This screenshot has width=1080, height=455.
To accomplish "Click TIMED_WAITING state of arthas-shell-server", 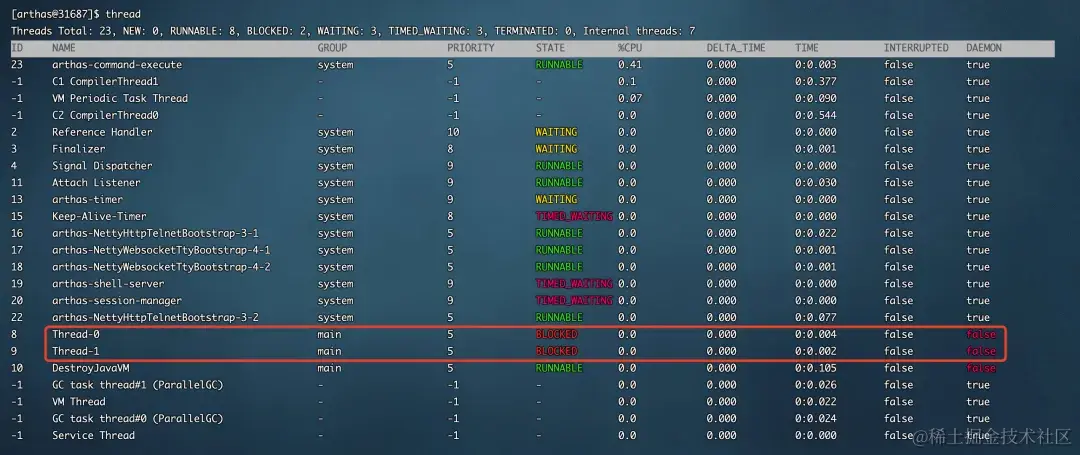I will click(574, 284).
